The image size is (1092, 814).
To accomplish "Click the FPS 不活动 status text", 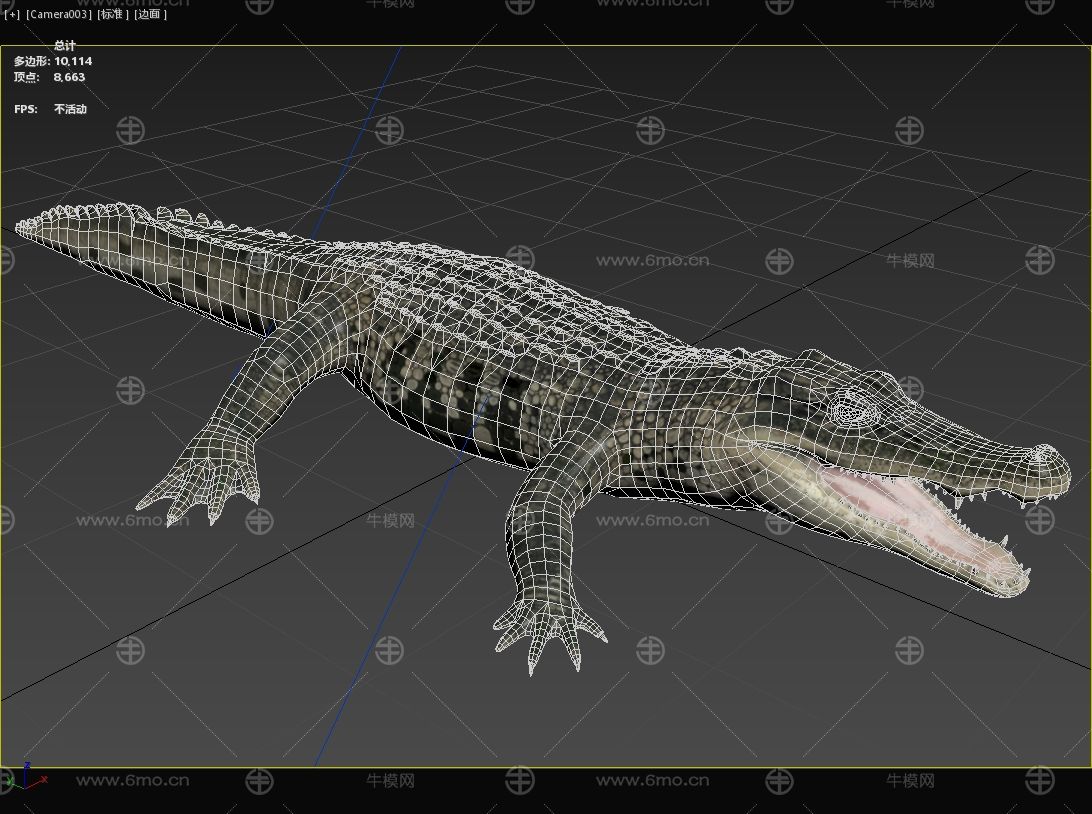I will point(70,109).
